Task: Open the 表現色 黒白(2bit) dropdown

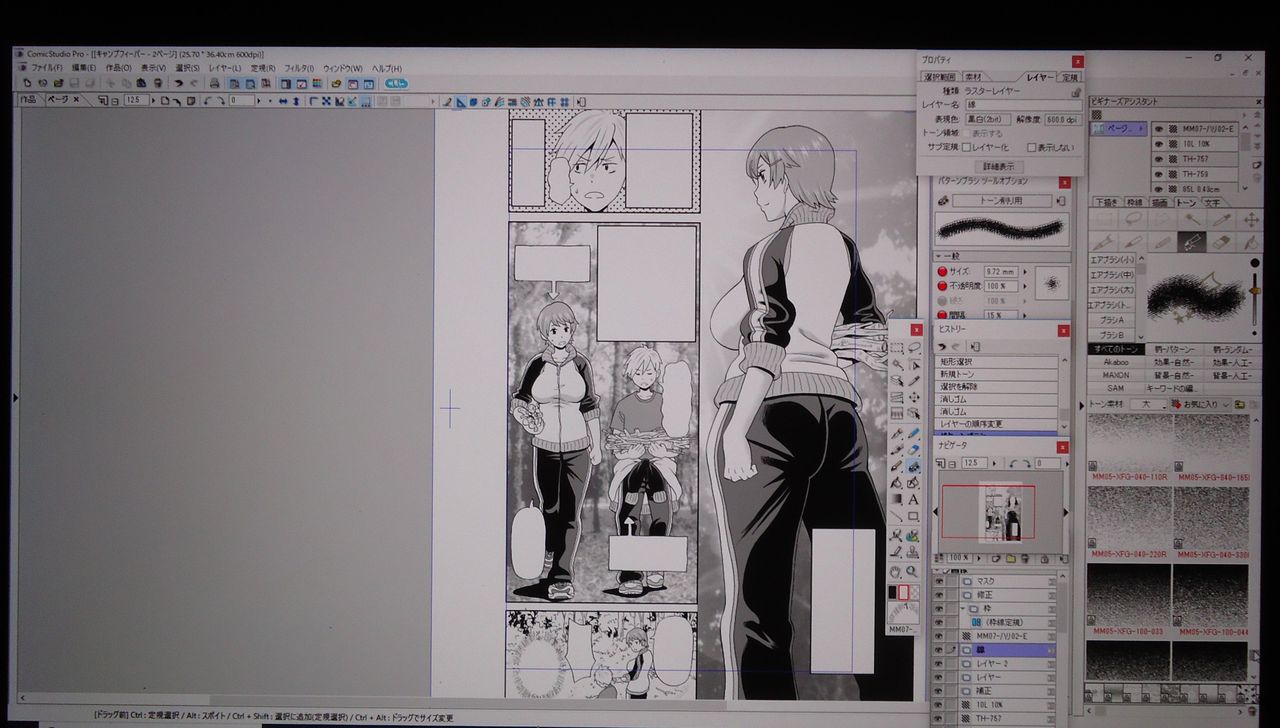Action: (x=987, y=119)
